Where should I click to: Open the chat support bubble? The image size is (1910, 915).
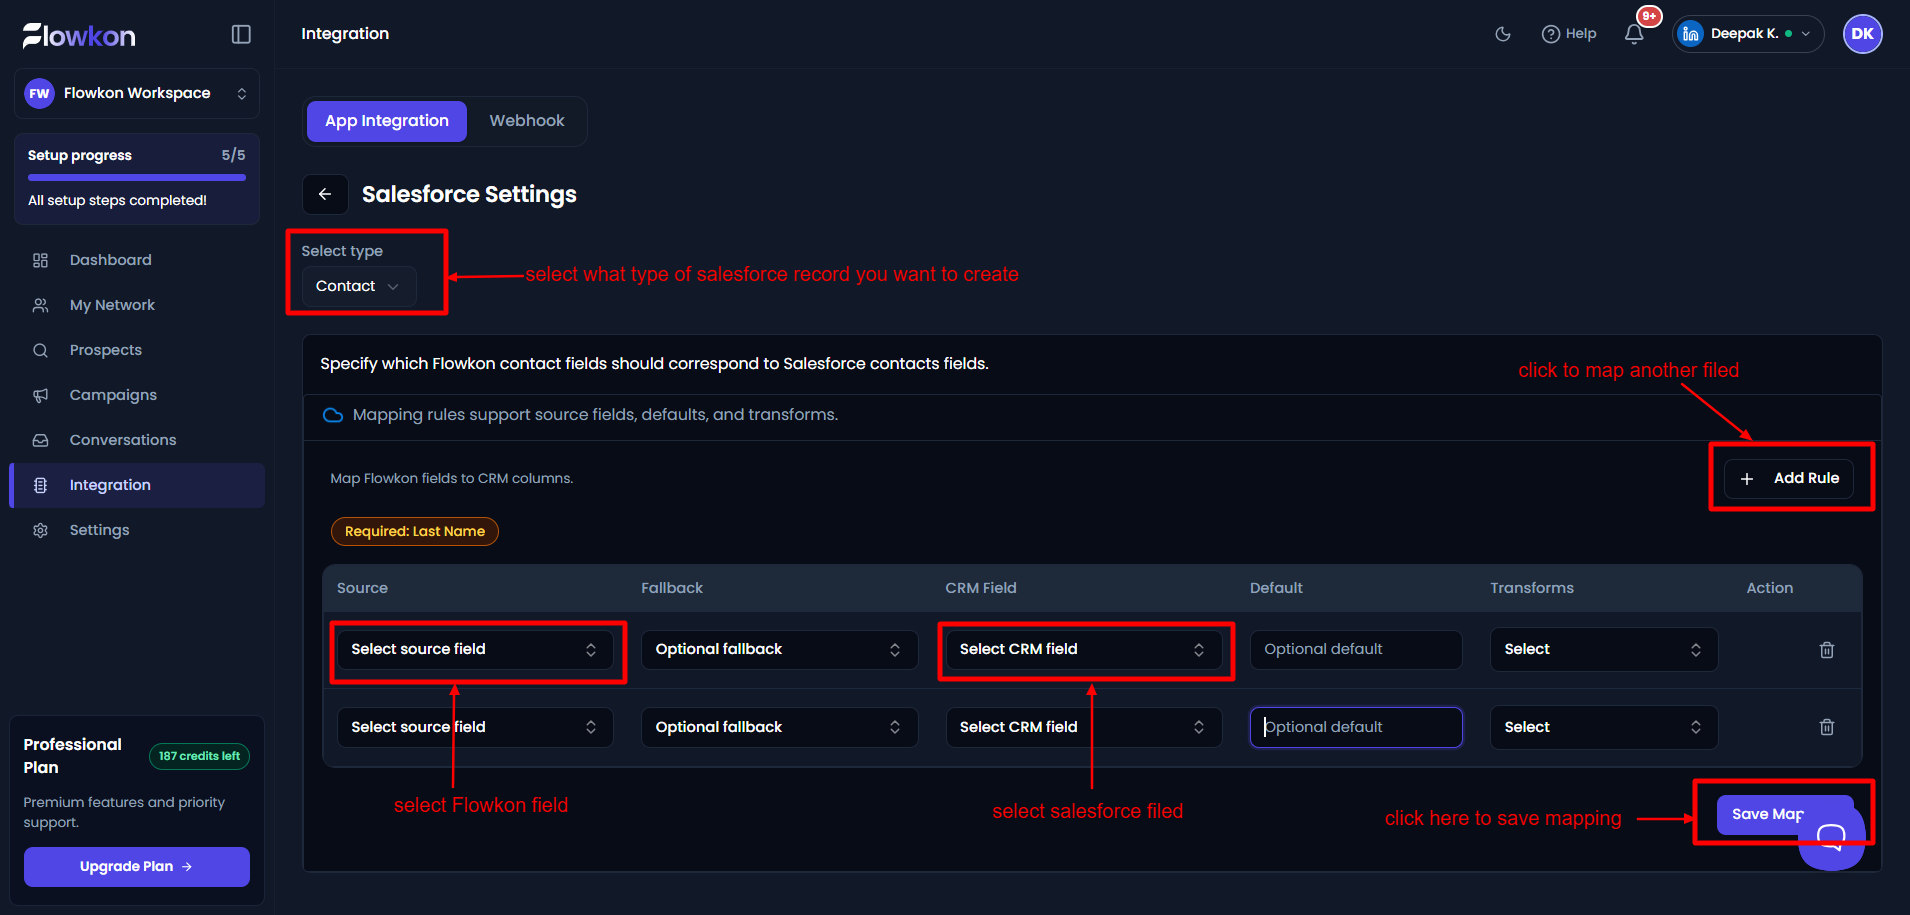coord(1831,837)
